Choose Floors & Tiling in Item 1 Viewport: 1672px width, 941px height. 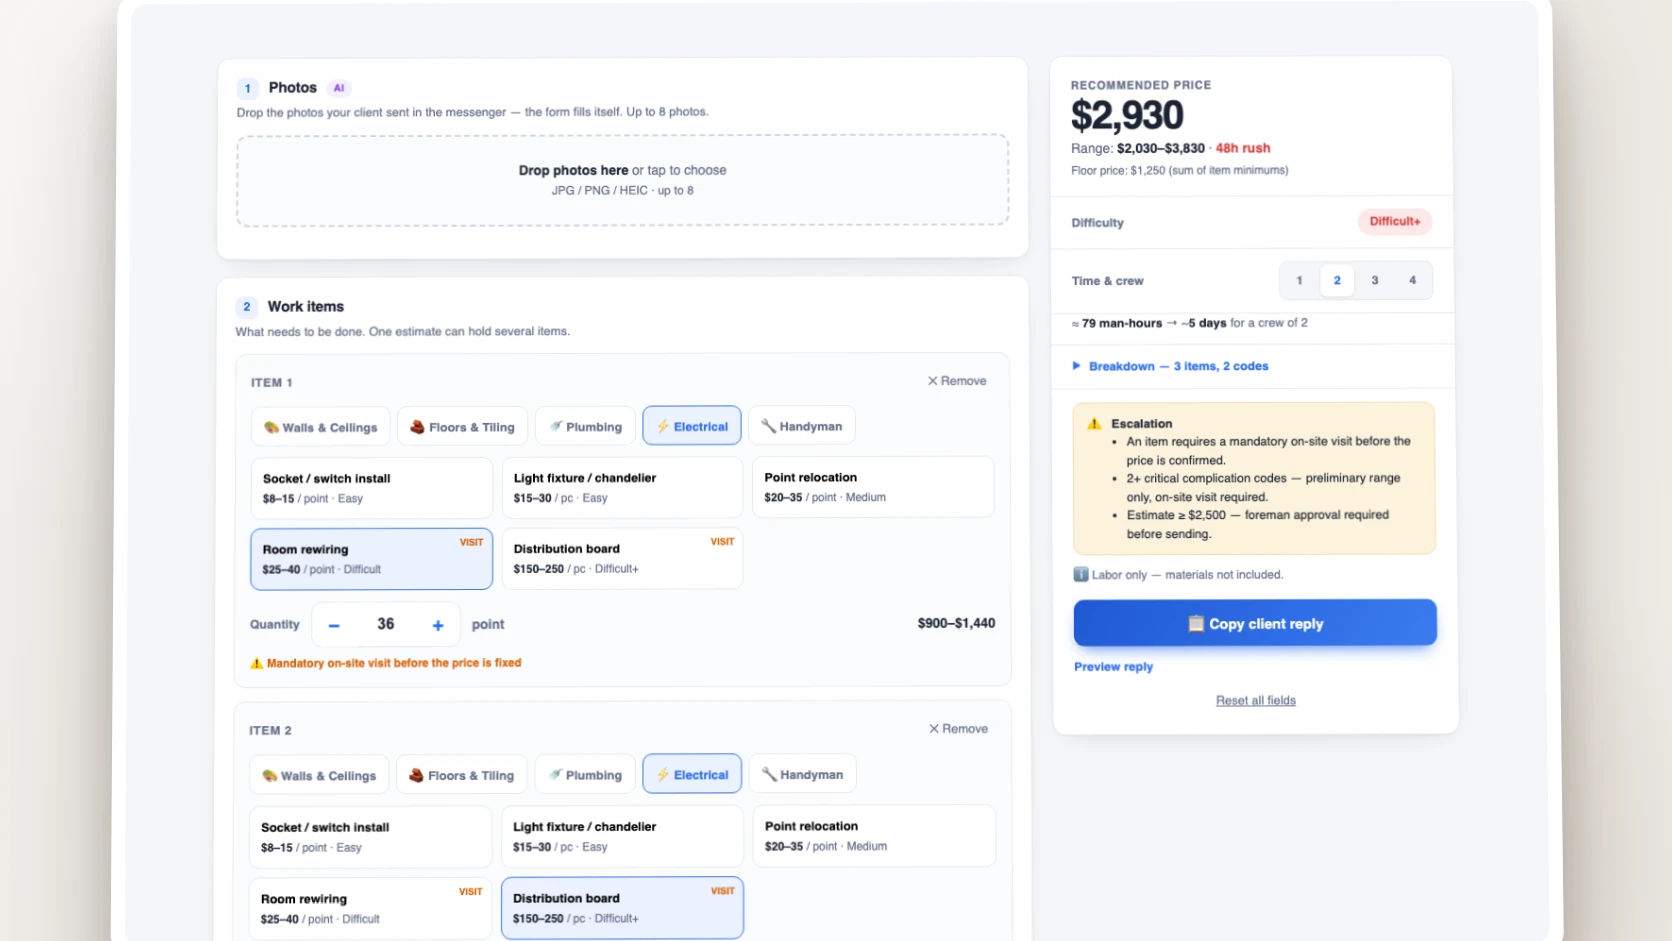[462, 426]
